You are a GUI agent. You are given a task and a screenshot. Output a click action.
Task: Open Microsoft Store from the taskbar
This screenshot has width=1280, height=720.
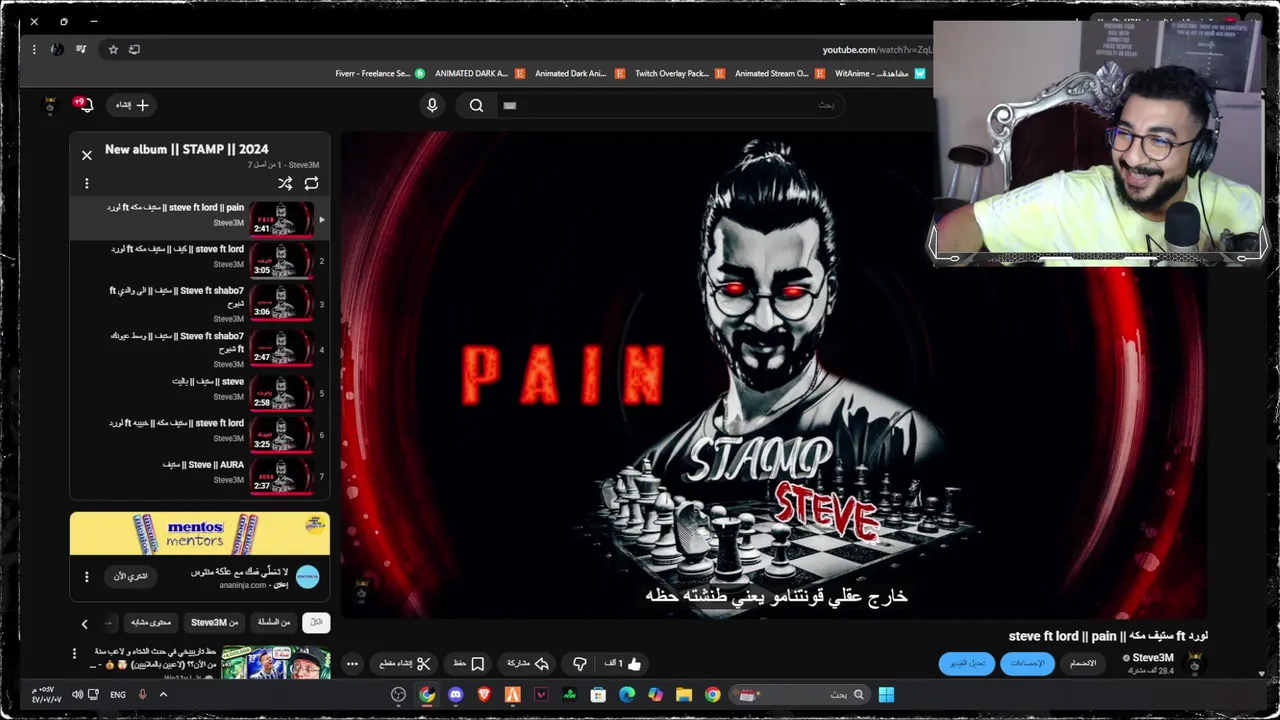(x=598, y=695)
